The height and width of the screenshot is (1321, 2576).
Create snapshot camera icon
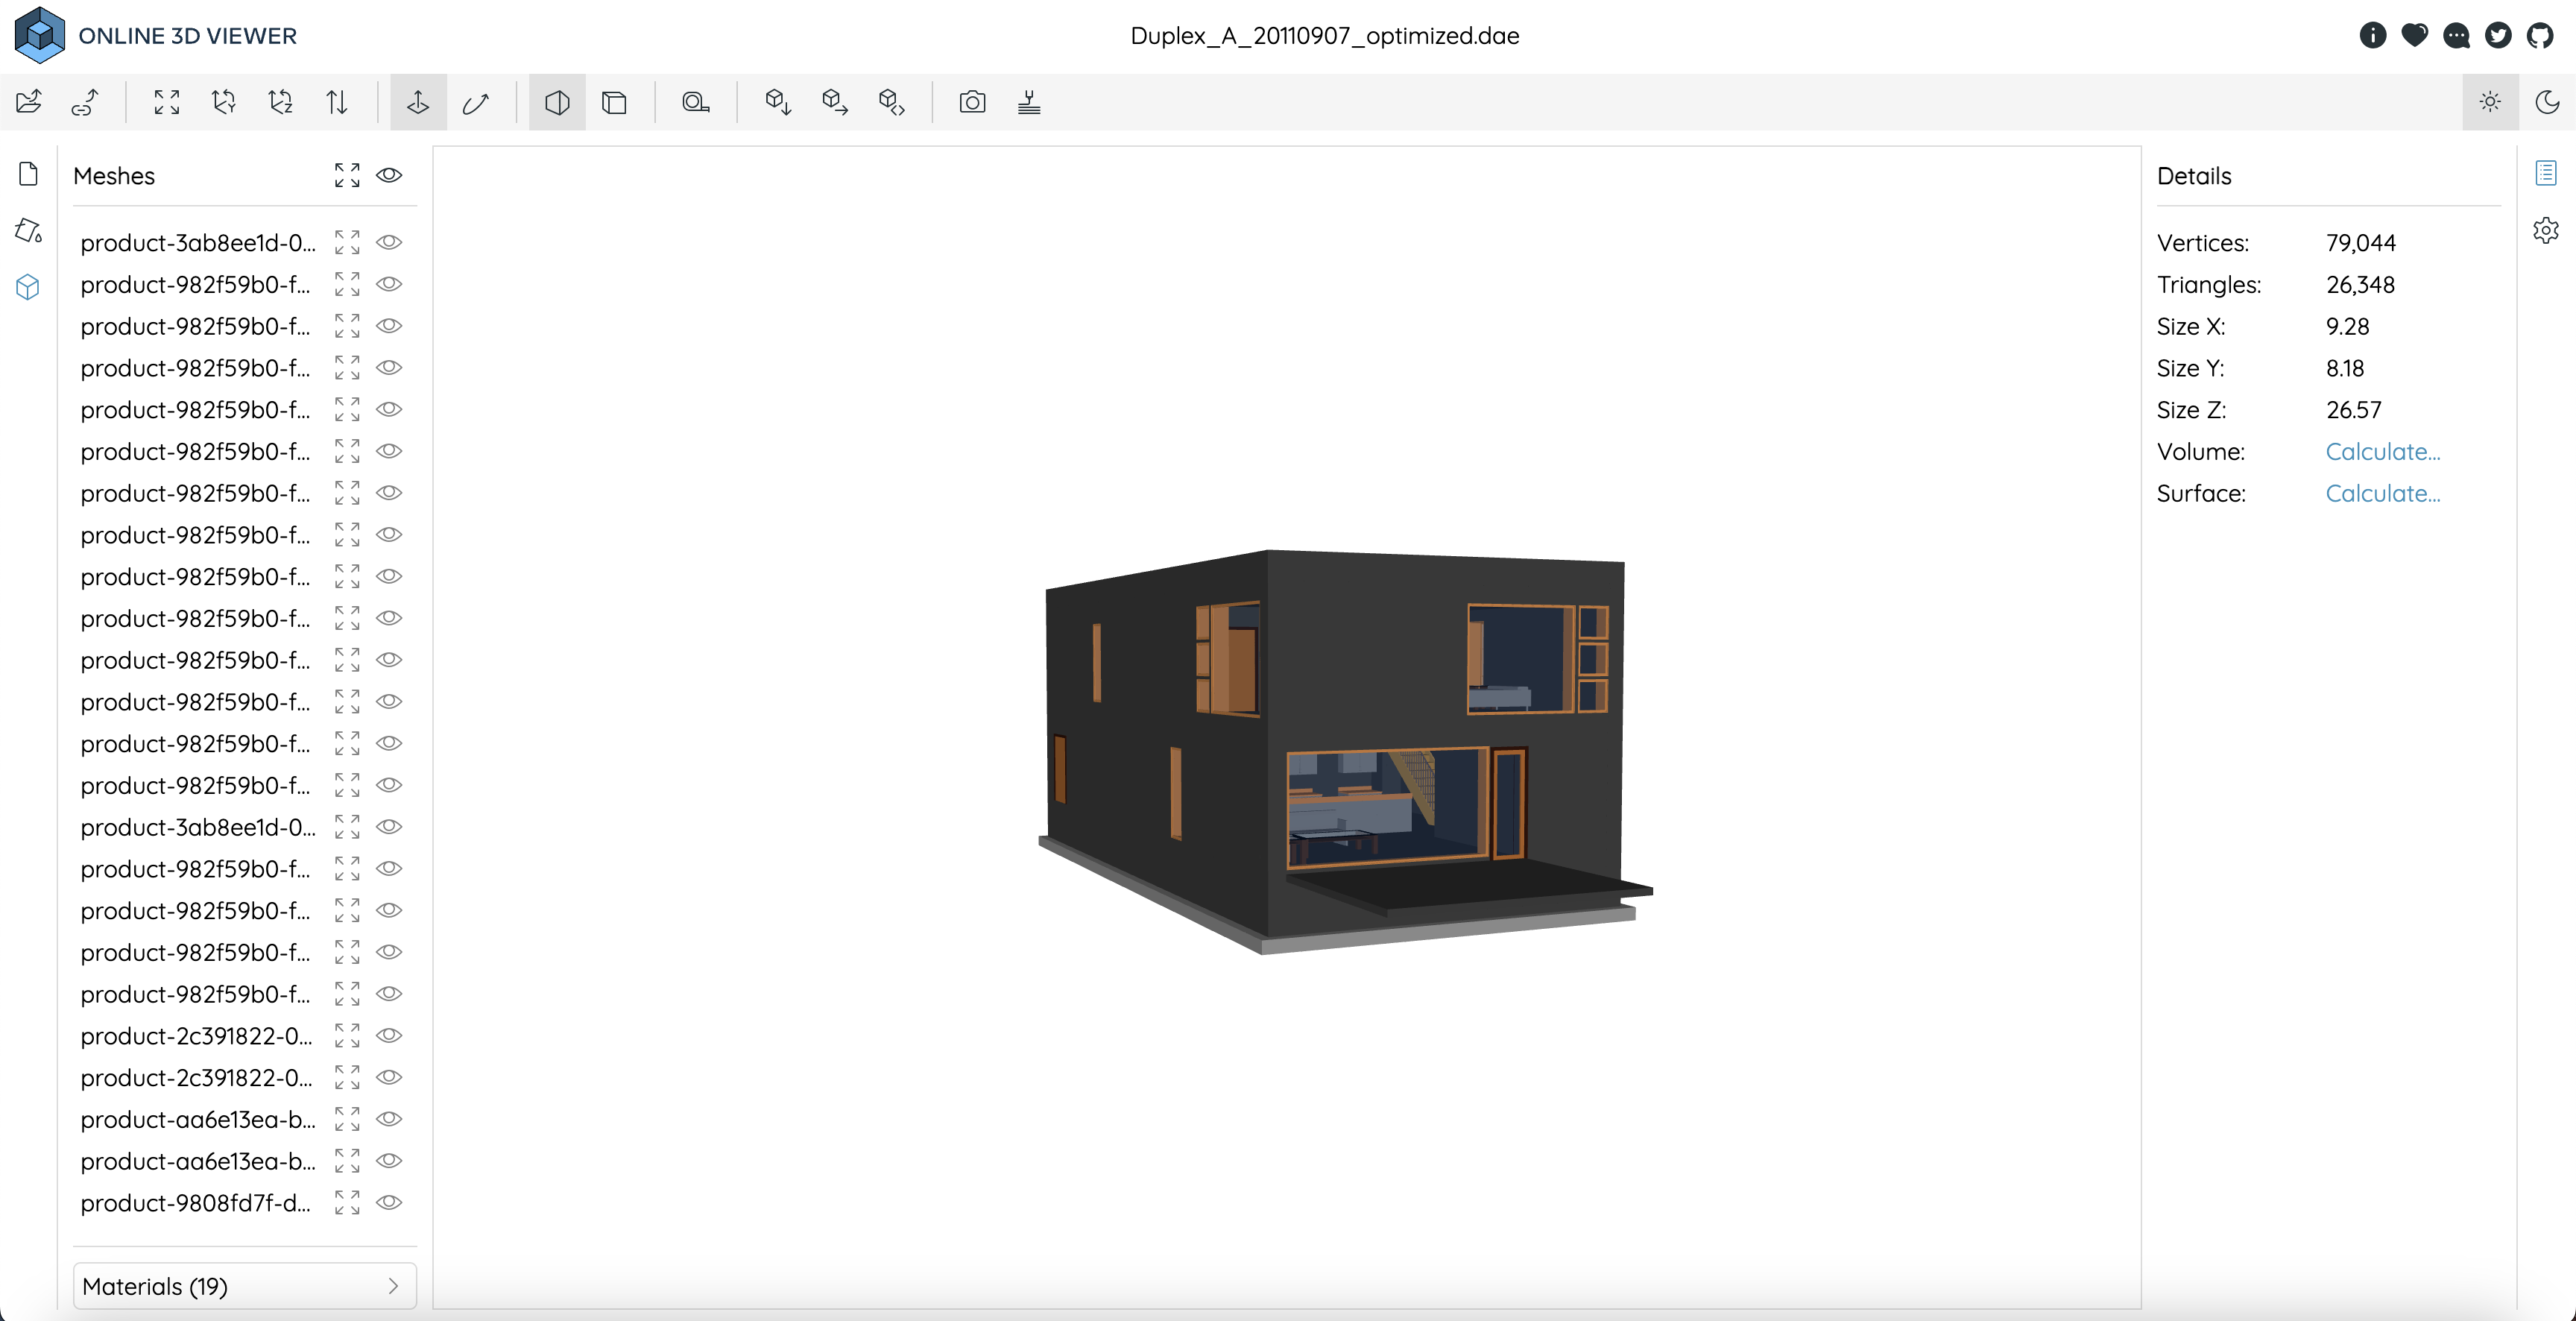tap(972, 102)
